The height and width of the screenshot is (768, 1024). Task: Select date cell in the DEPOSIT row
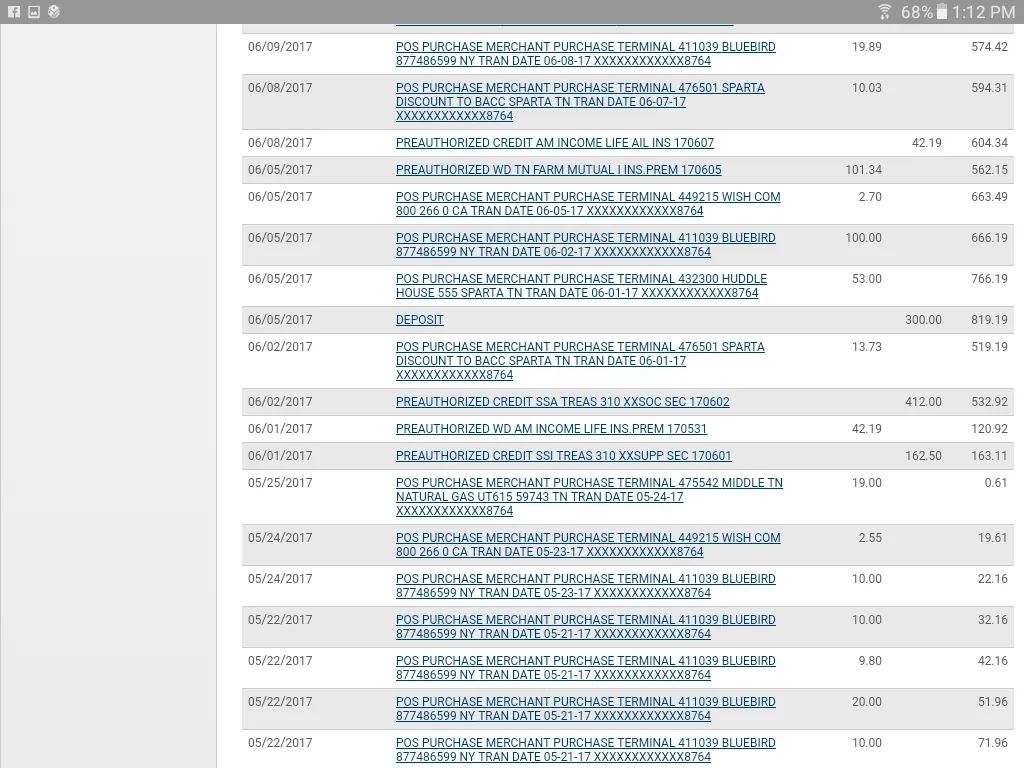pyautogui.click(x=280, y=320)
